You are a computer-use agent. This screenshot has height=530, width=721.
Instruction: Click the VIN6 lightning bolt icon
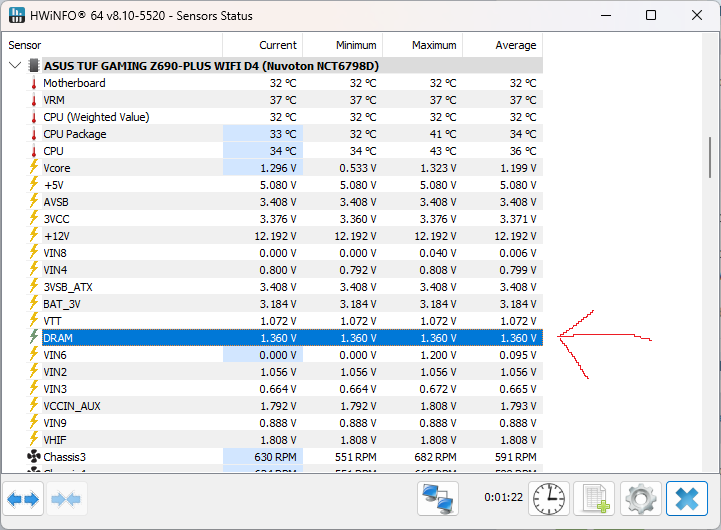click(34, 354)
